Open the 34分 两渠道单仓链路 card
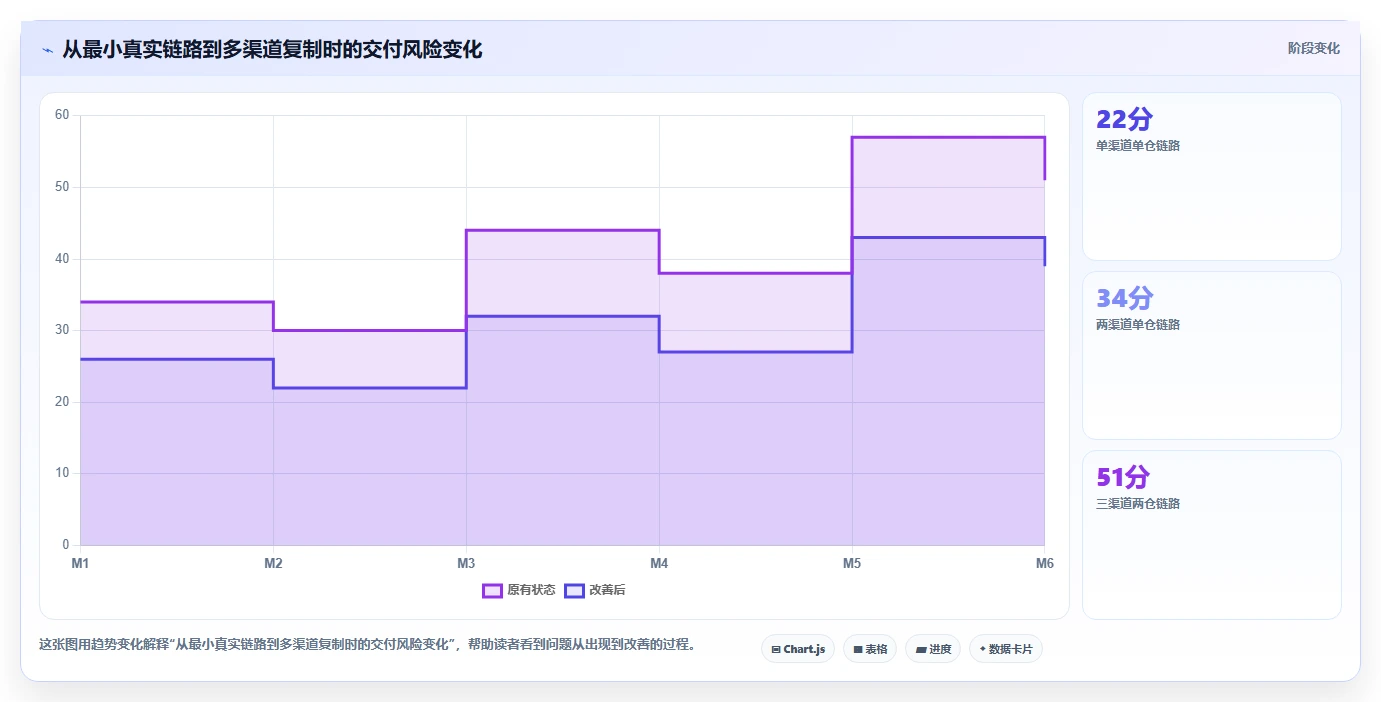The image size is (1381, 702). 1212,356
